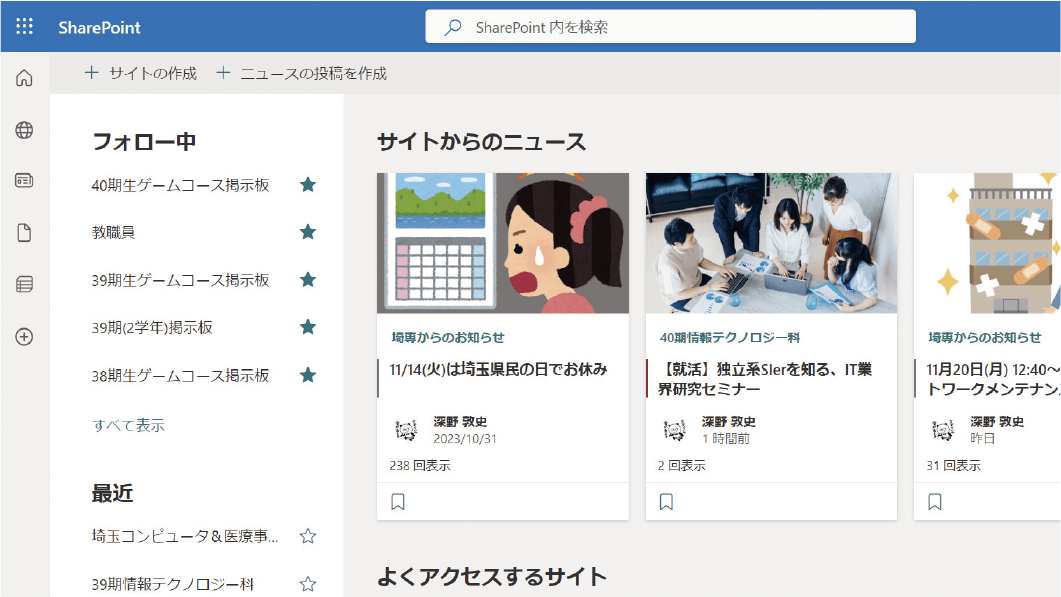Unfollow 教職員 via star
This screenshot has width=1061, height=597.
click(308, 232)
